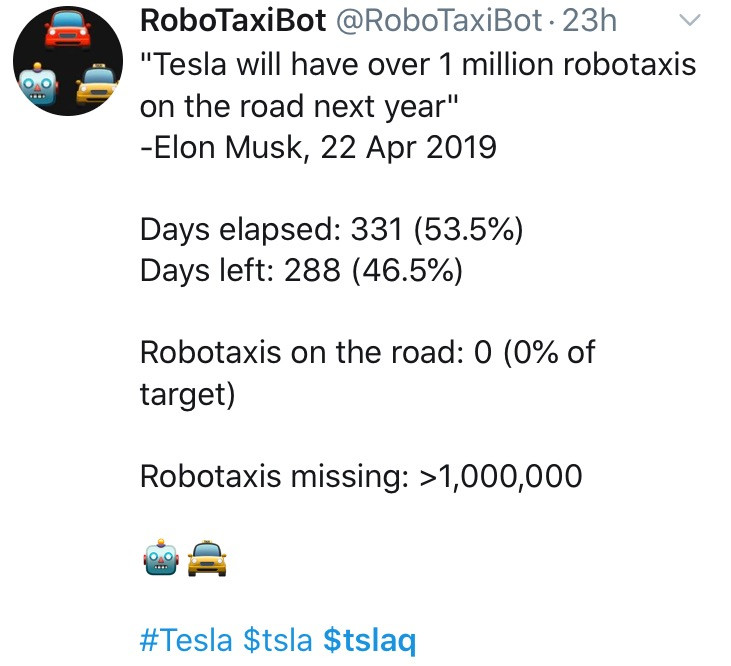The width and height of the screenshot is (731, 666).
Task: Open the #Tesla hashtag
Action: 186,639
